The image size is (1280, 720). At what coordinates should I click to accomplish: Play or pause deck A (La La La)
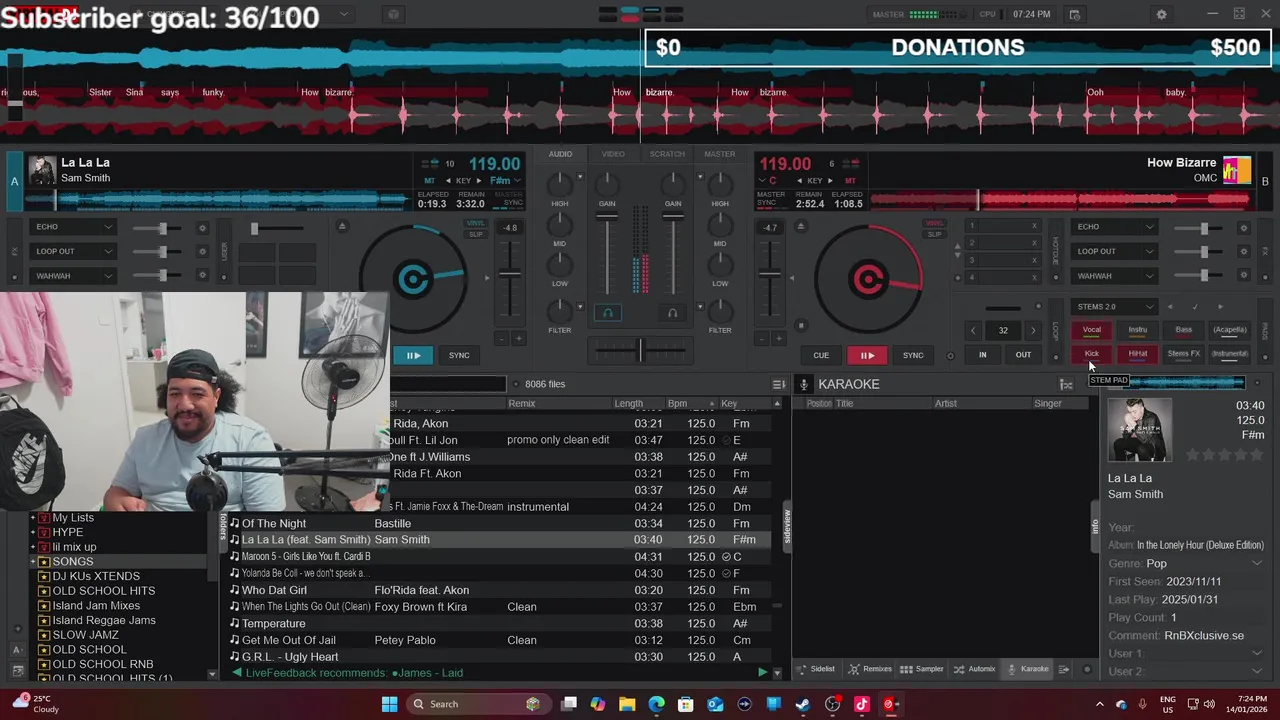[x=413, y=355]
